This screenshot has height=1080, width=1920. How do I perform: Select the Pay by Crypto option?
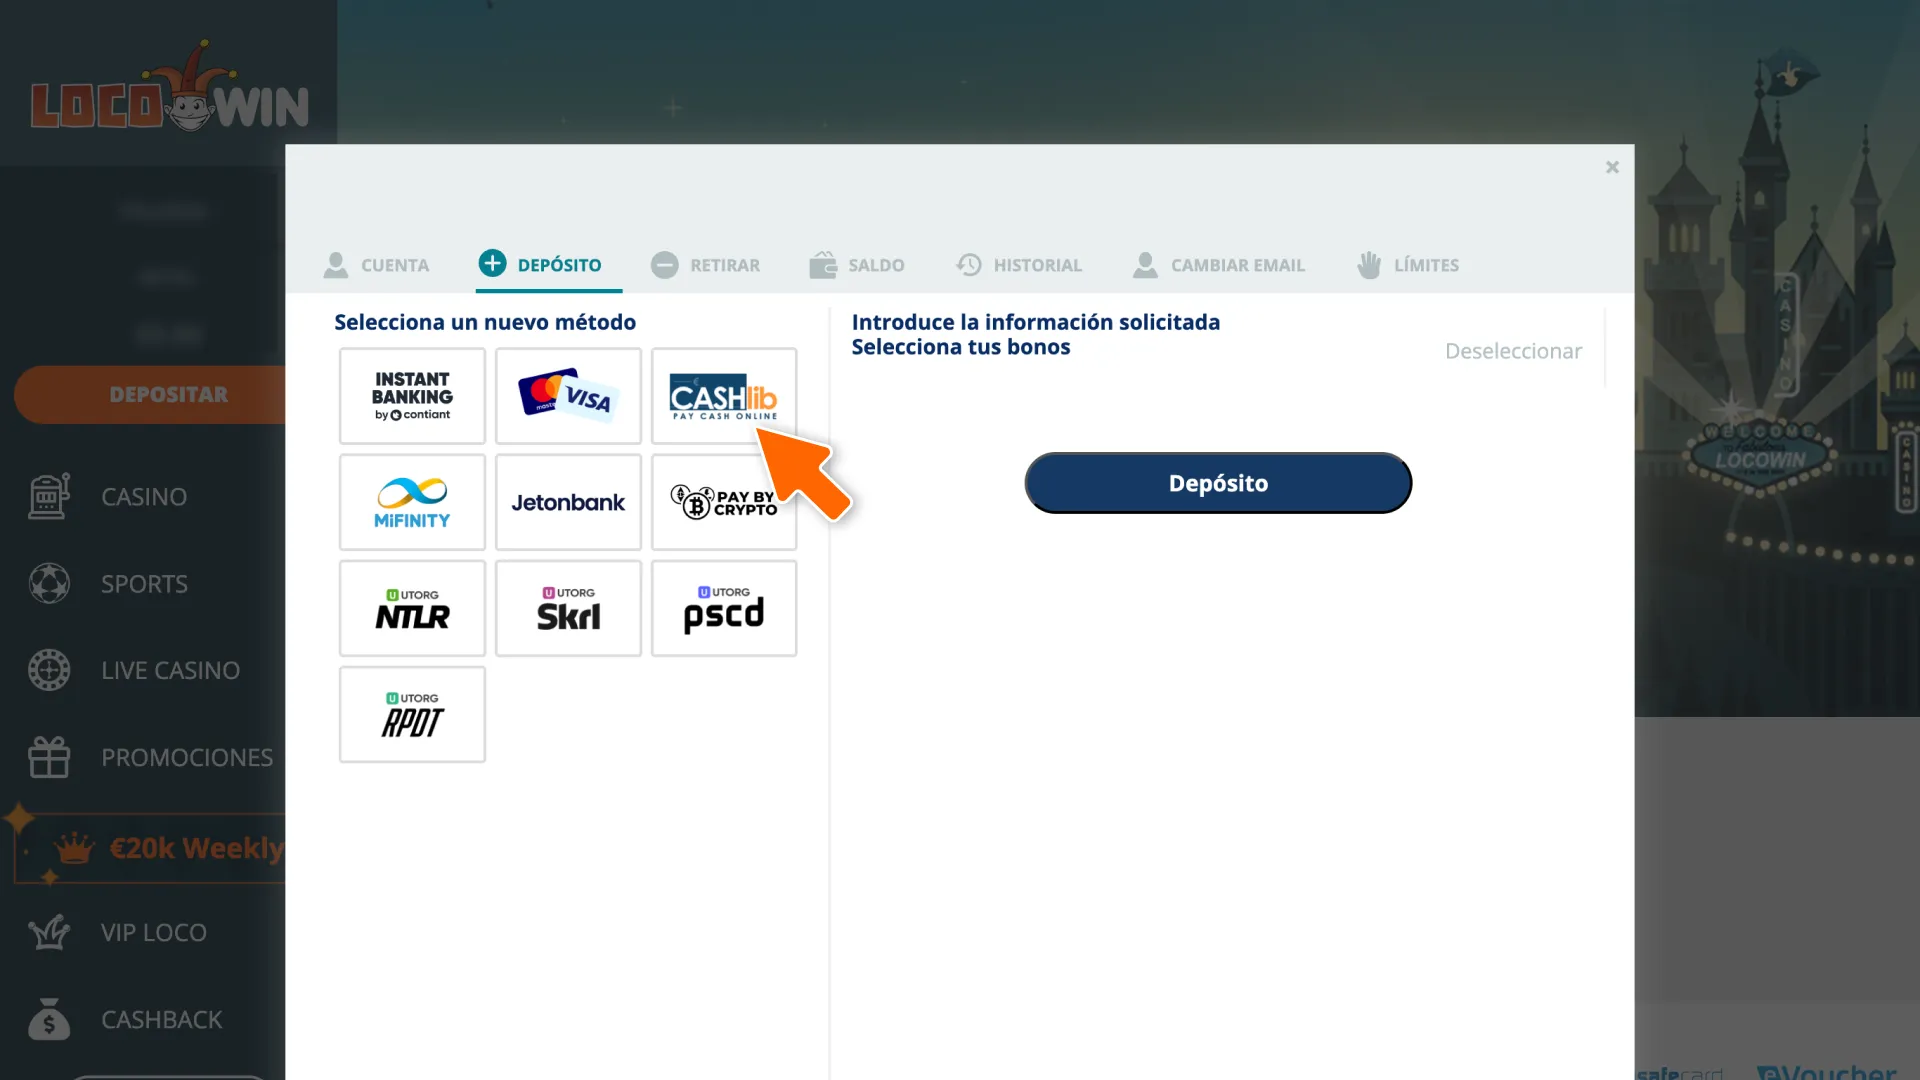(724, 502)
